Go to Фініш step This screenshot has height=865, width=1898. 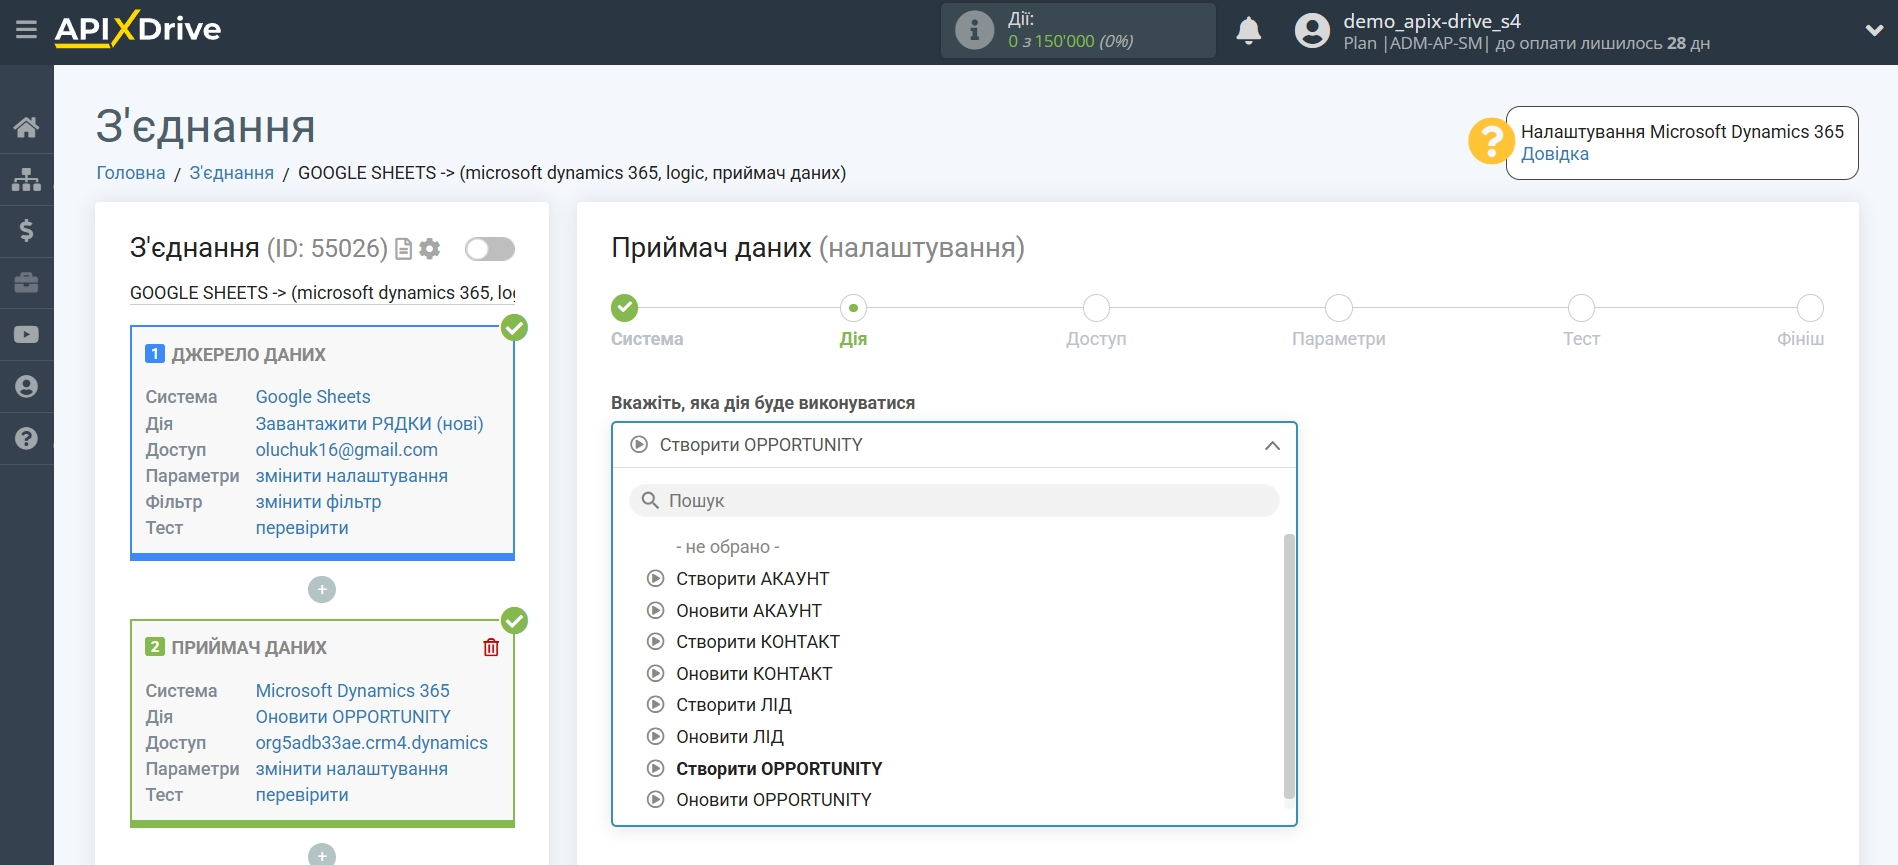coord(1810,308)
